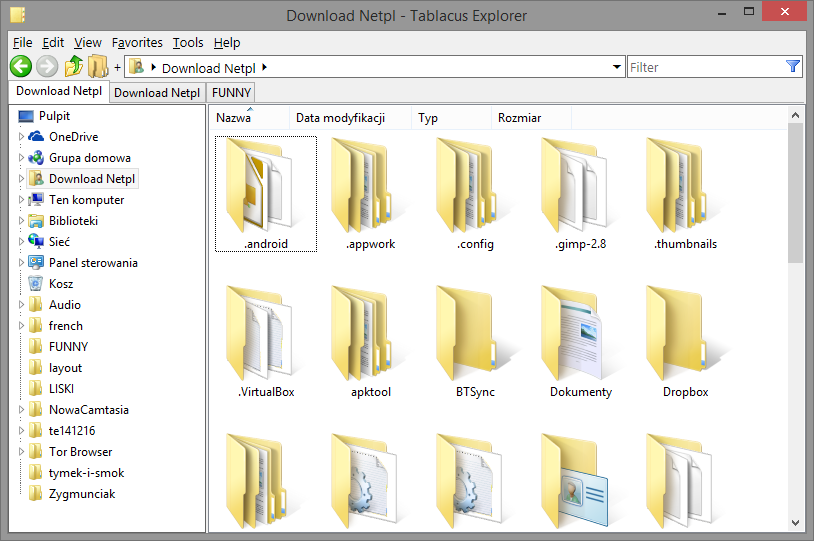The width and height of the screenshot is (814, 541).
Task: Click the Grupa domowa icon in tree
Action: click(36, 158)
